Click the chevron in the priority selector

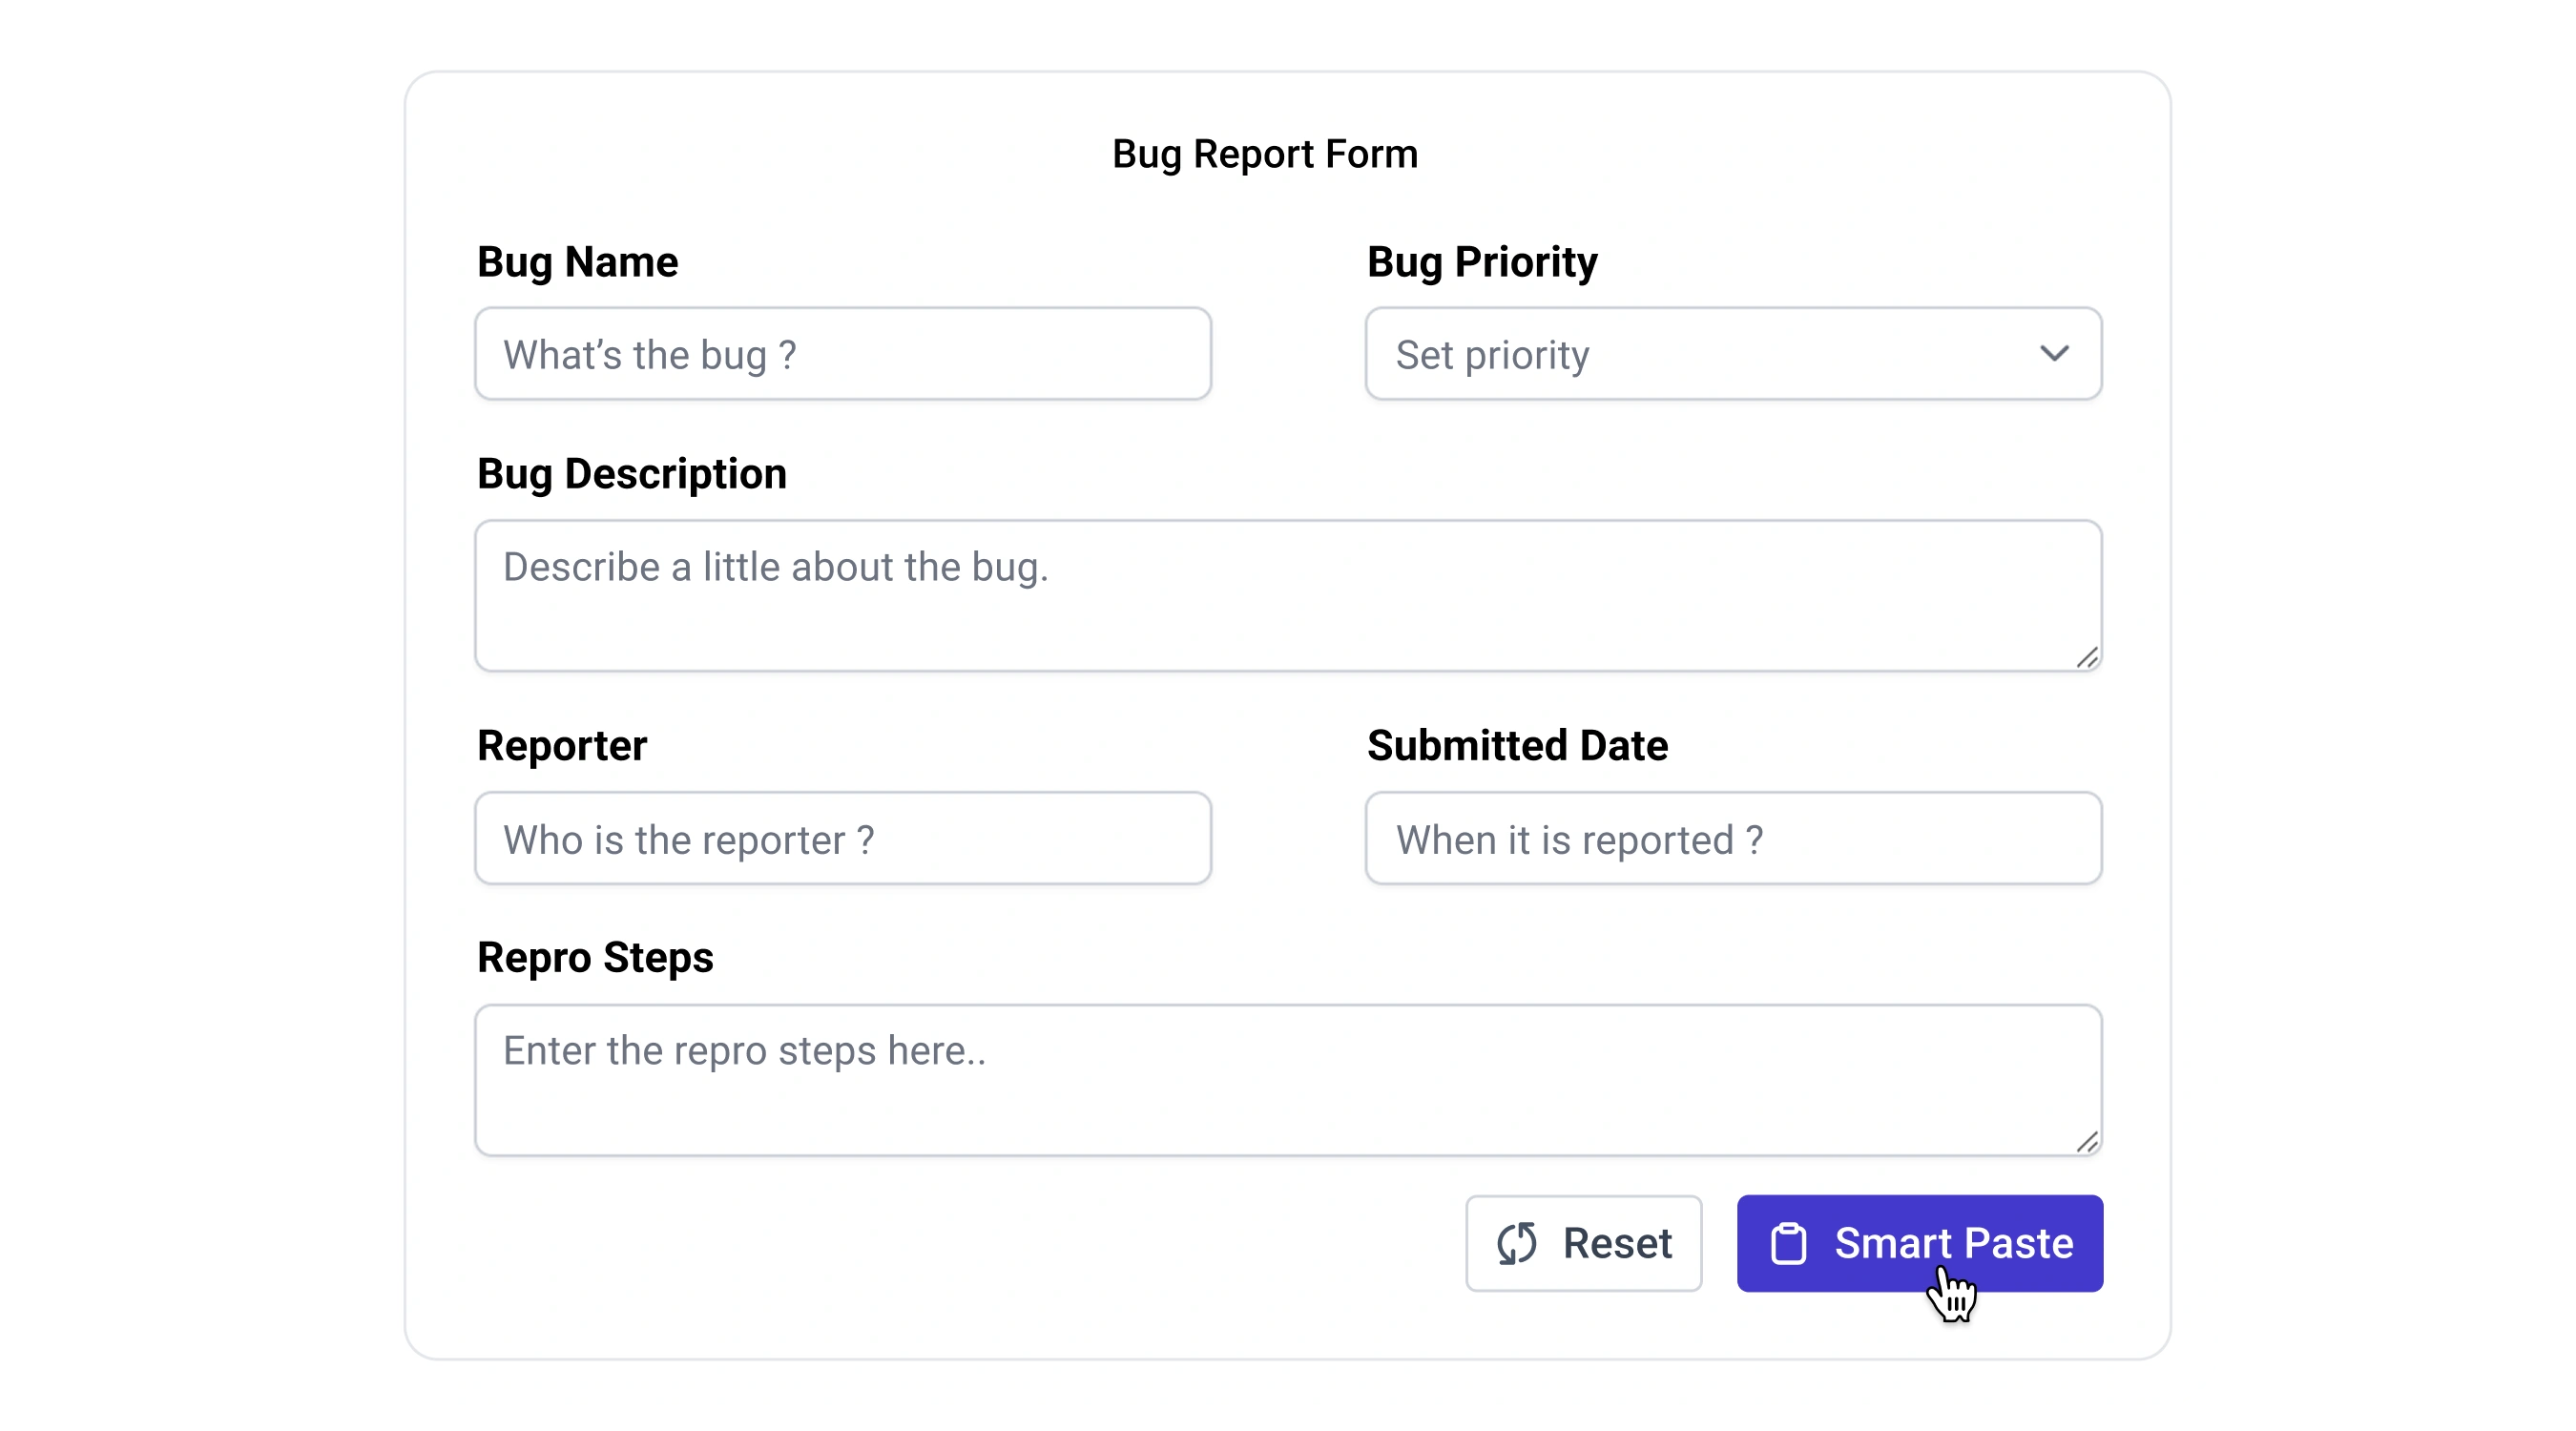click(2057, 354)
